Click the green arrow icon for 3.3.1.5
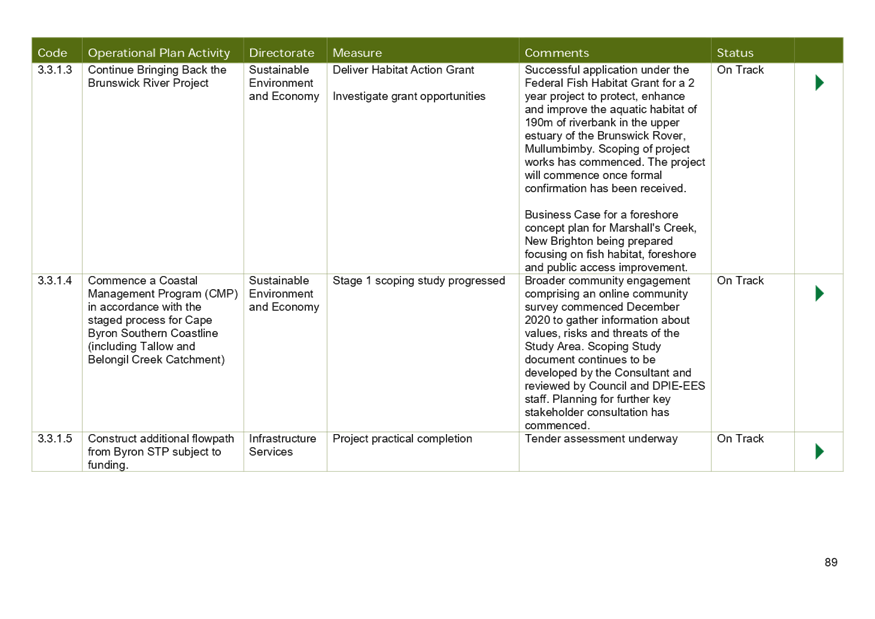875x619 pixels. pyautogui.click(x=819, y=452)
